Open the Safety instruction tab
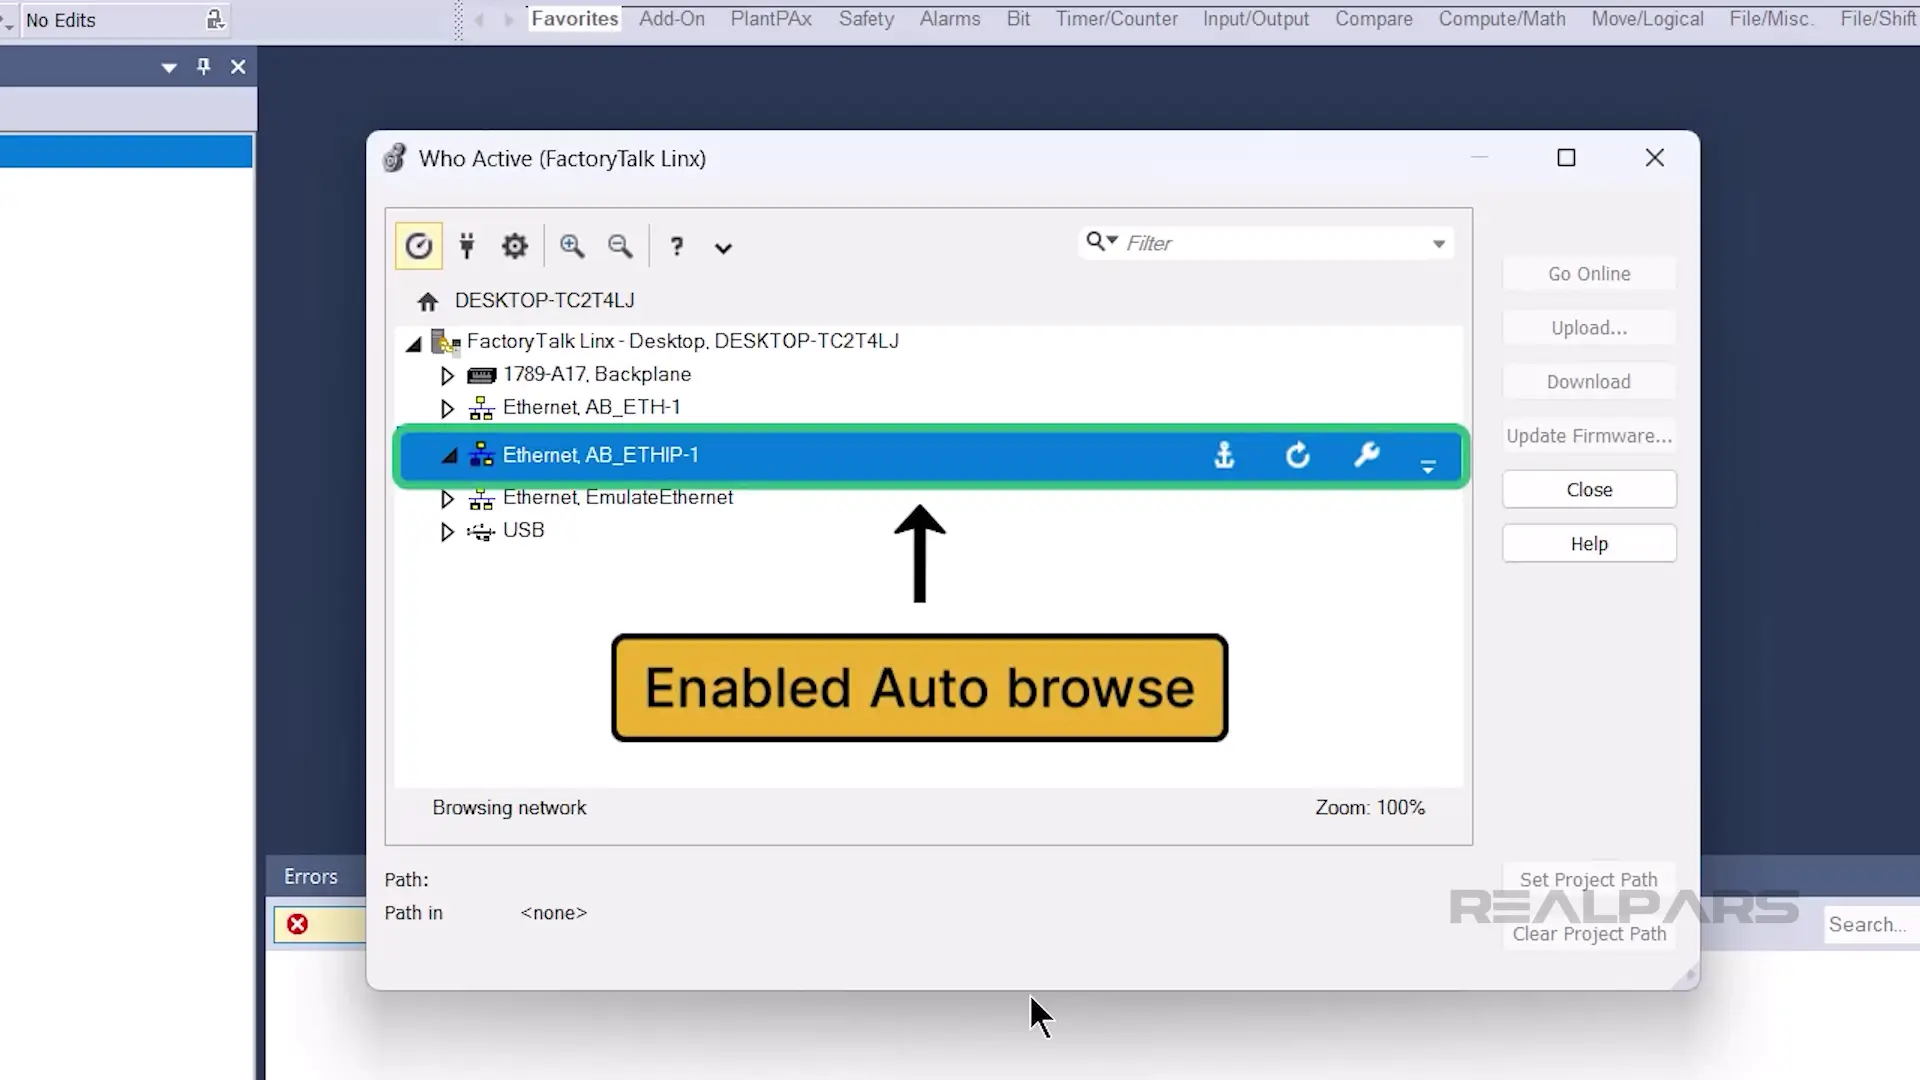The width and height of the screenshot is (1920, 1080). click(x=866, y=19)
